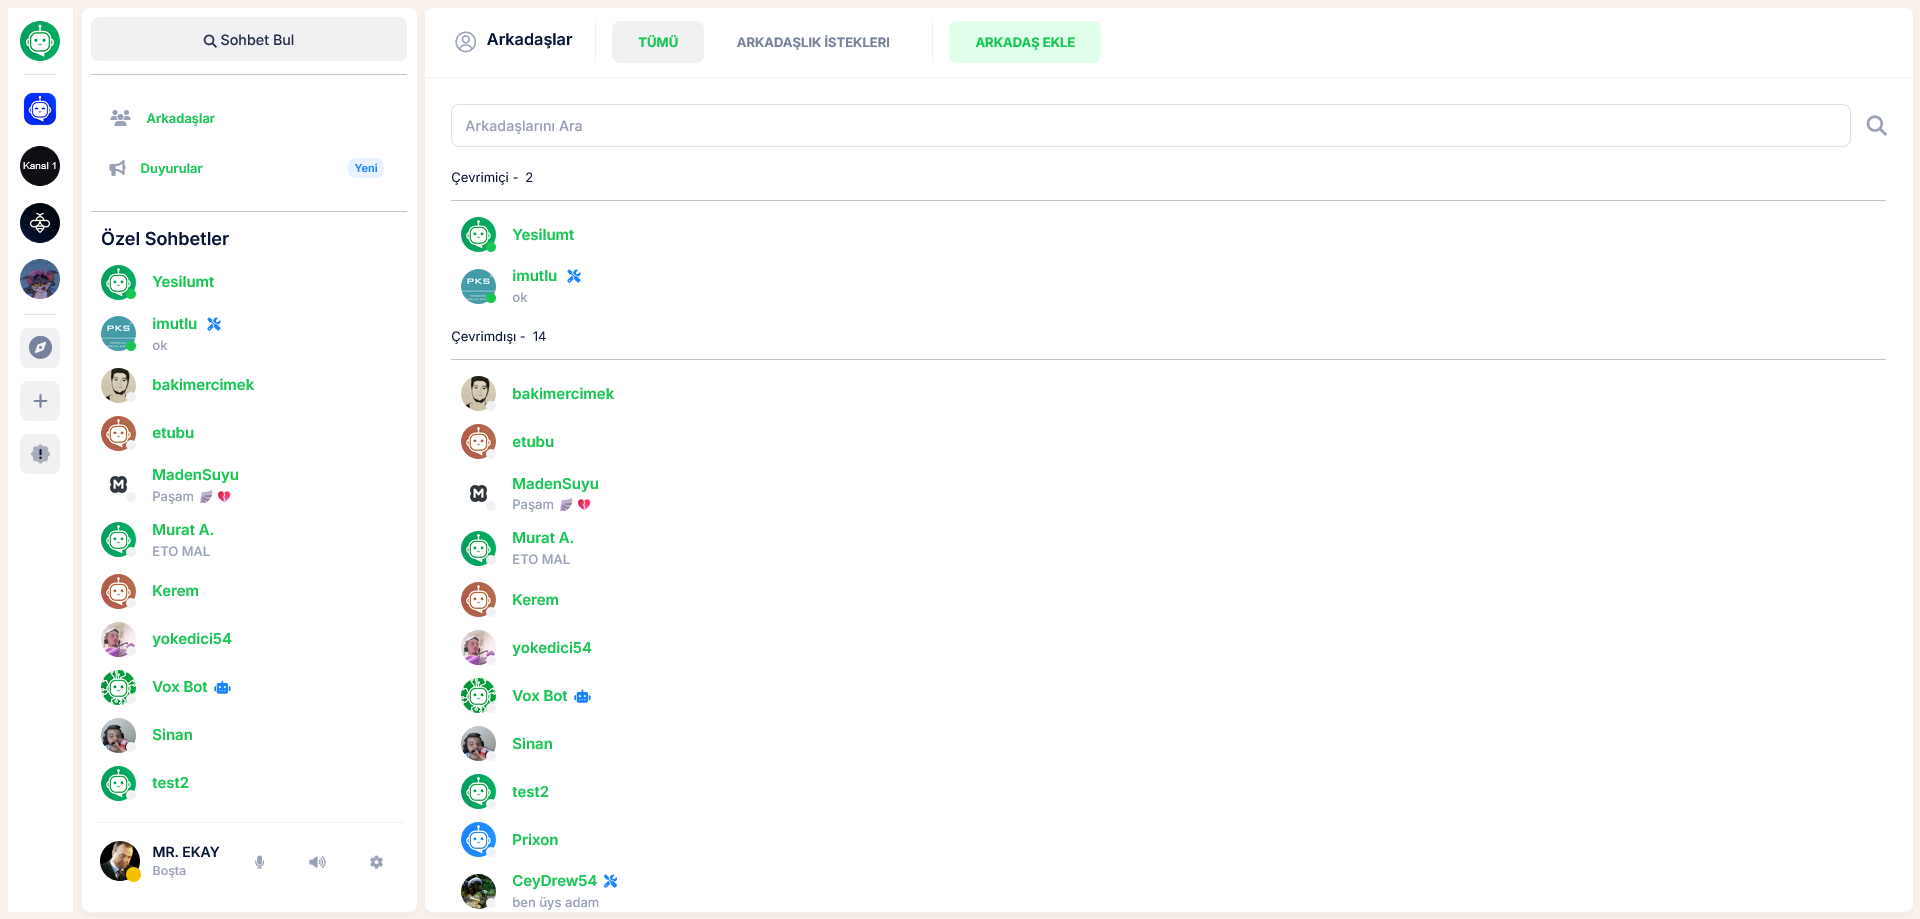Open user settings gear icon

coord(376,862)
